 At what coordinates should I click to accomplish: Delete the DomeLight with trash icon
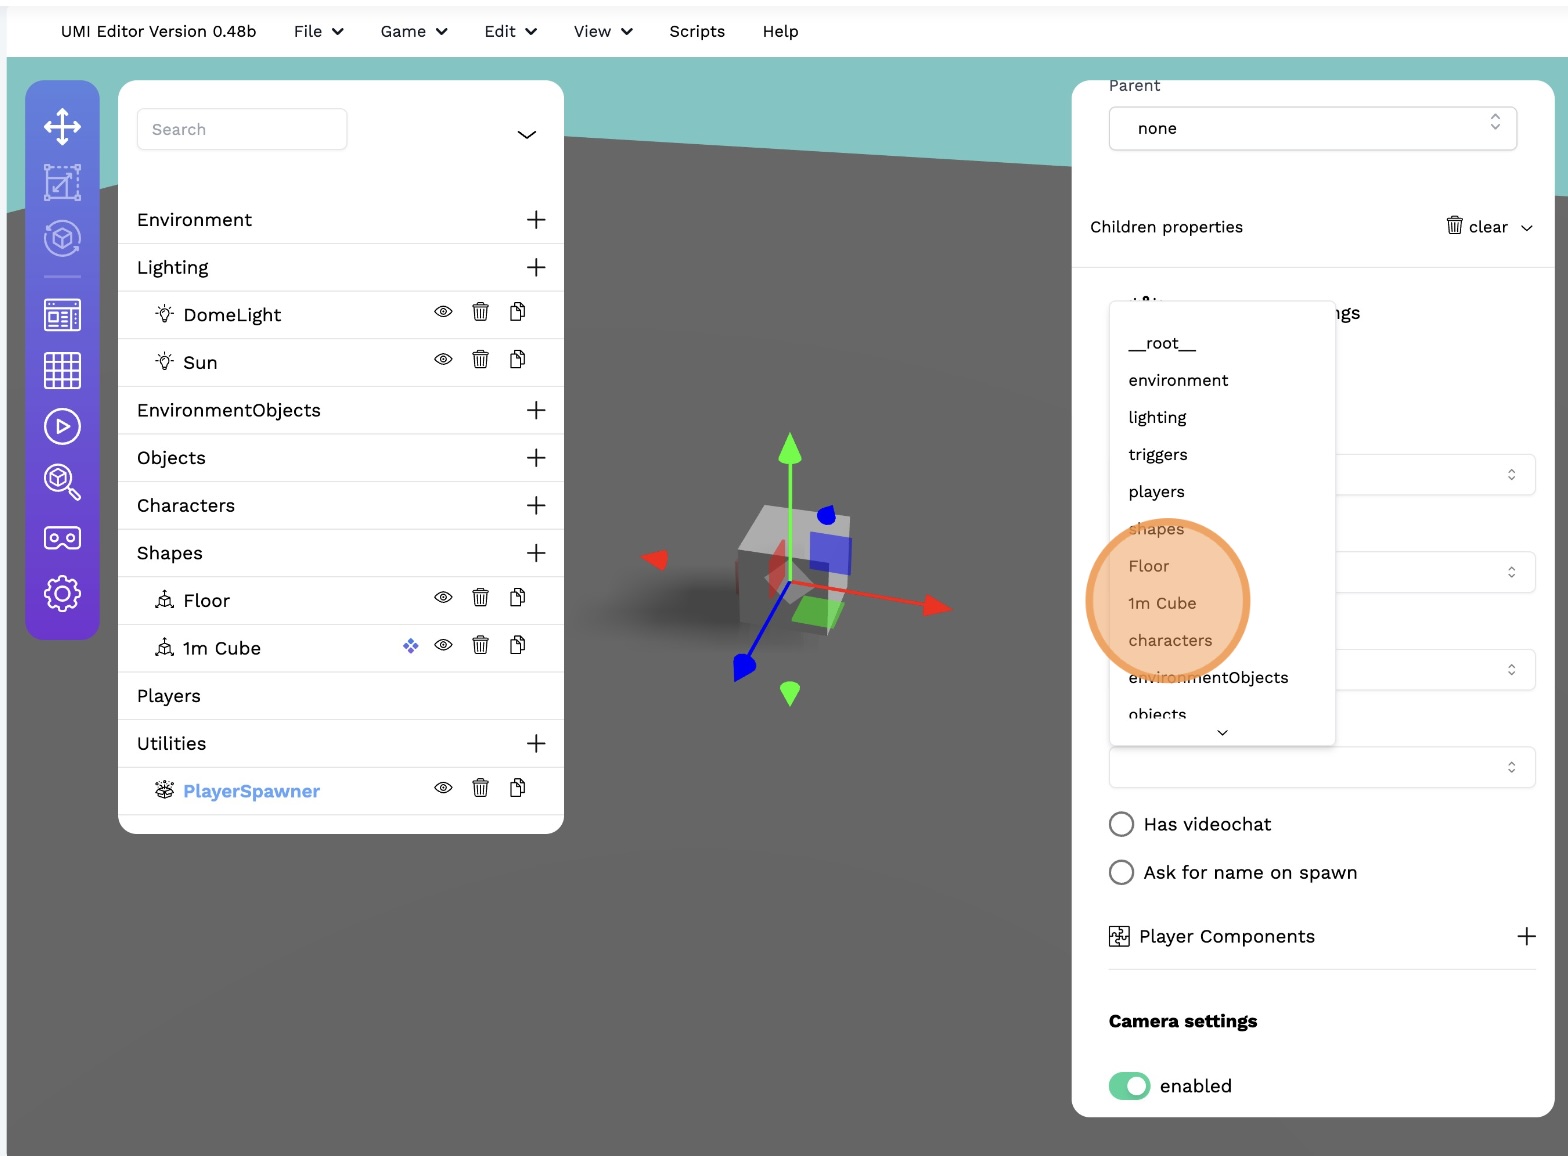click(480, 312)
